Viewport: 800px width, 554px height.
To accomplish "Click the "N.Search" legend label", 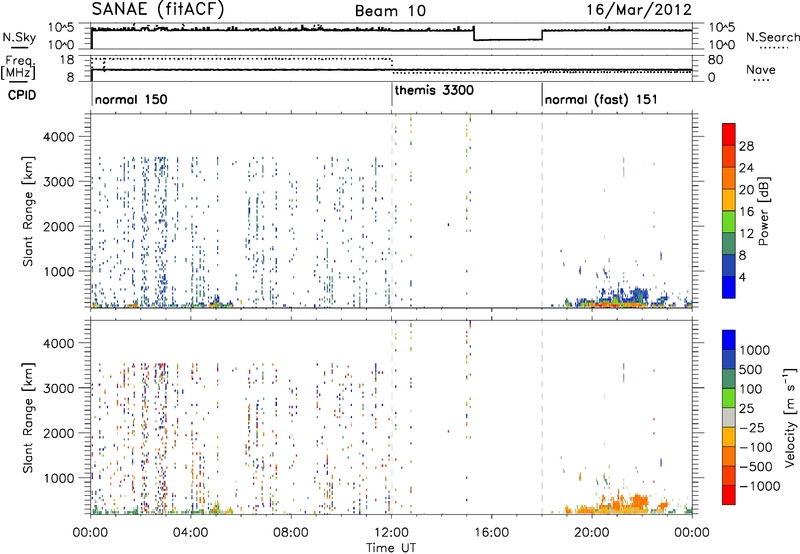I will point(773,37).
